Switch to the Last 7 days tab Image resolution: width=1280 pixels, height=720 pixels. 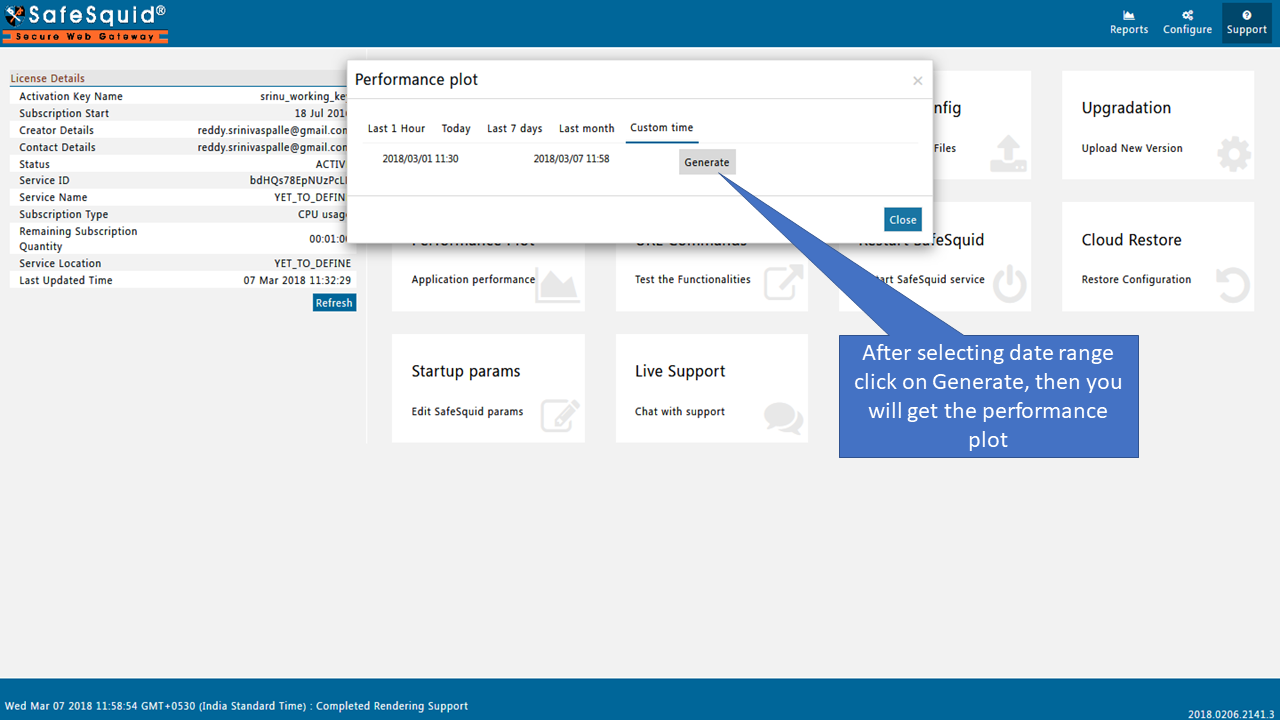pos(515,128)
